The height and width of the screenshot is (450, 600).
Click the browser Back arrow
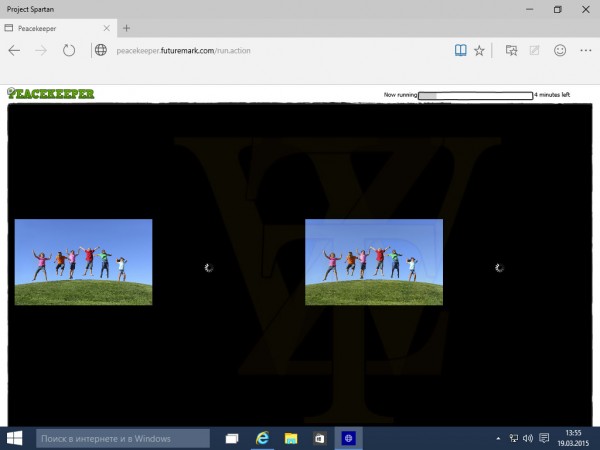tap(14, 50)
